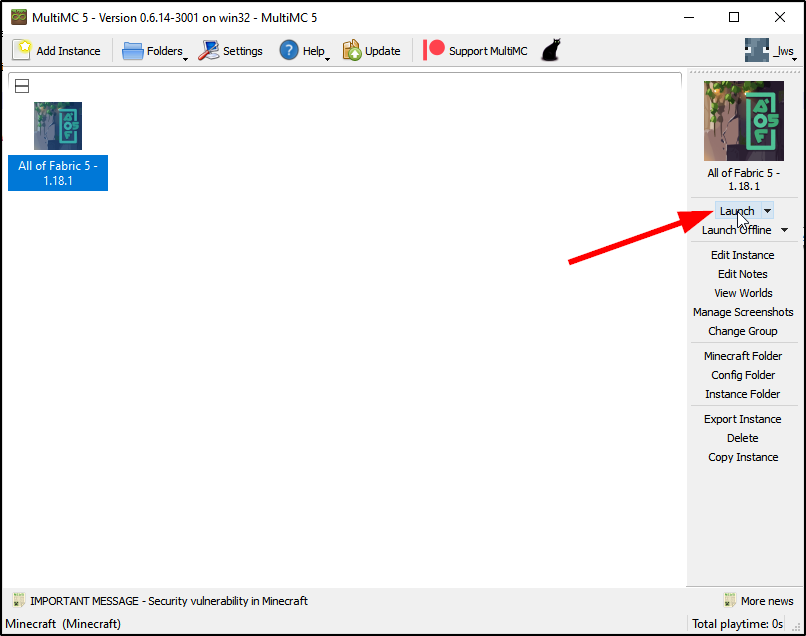Click the black cat icon

click(551, 50)
